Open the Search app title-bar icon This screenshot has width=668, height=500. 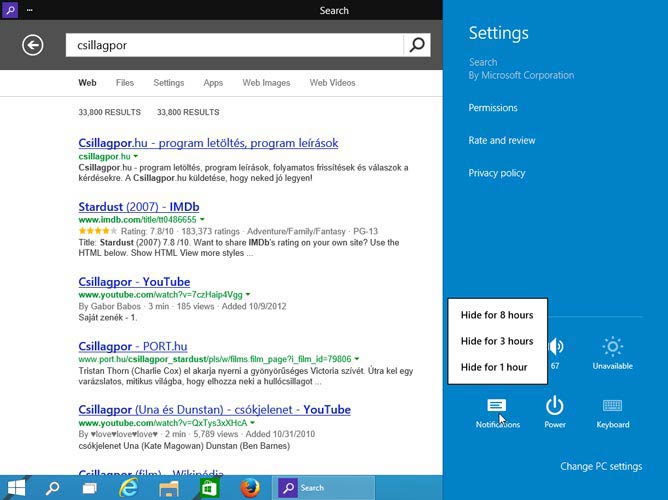click(x=9, y=9)
